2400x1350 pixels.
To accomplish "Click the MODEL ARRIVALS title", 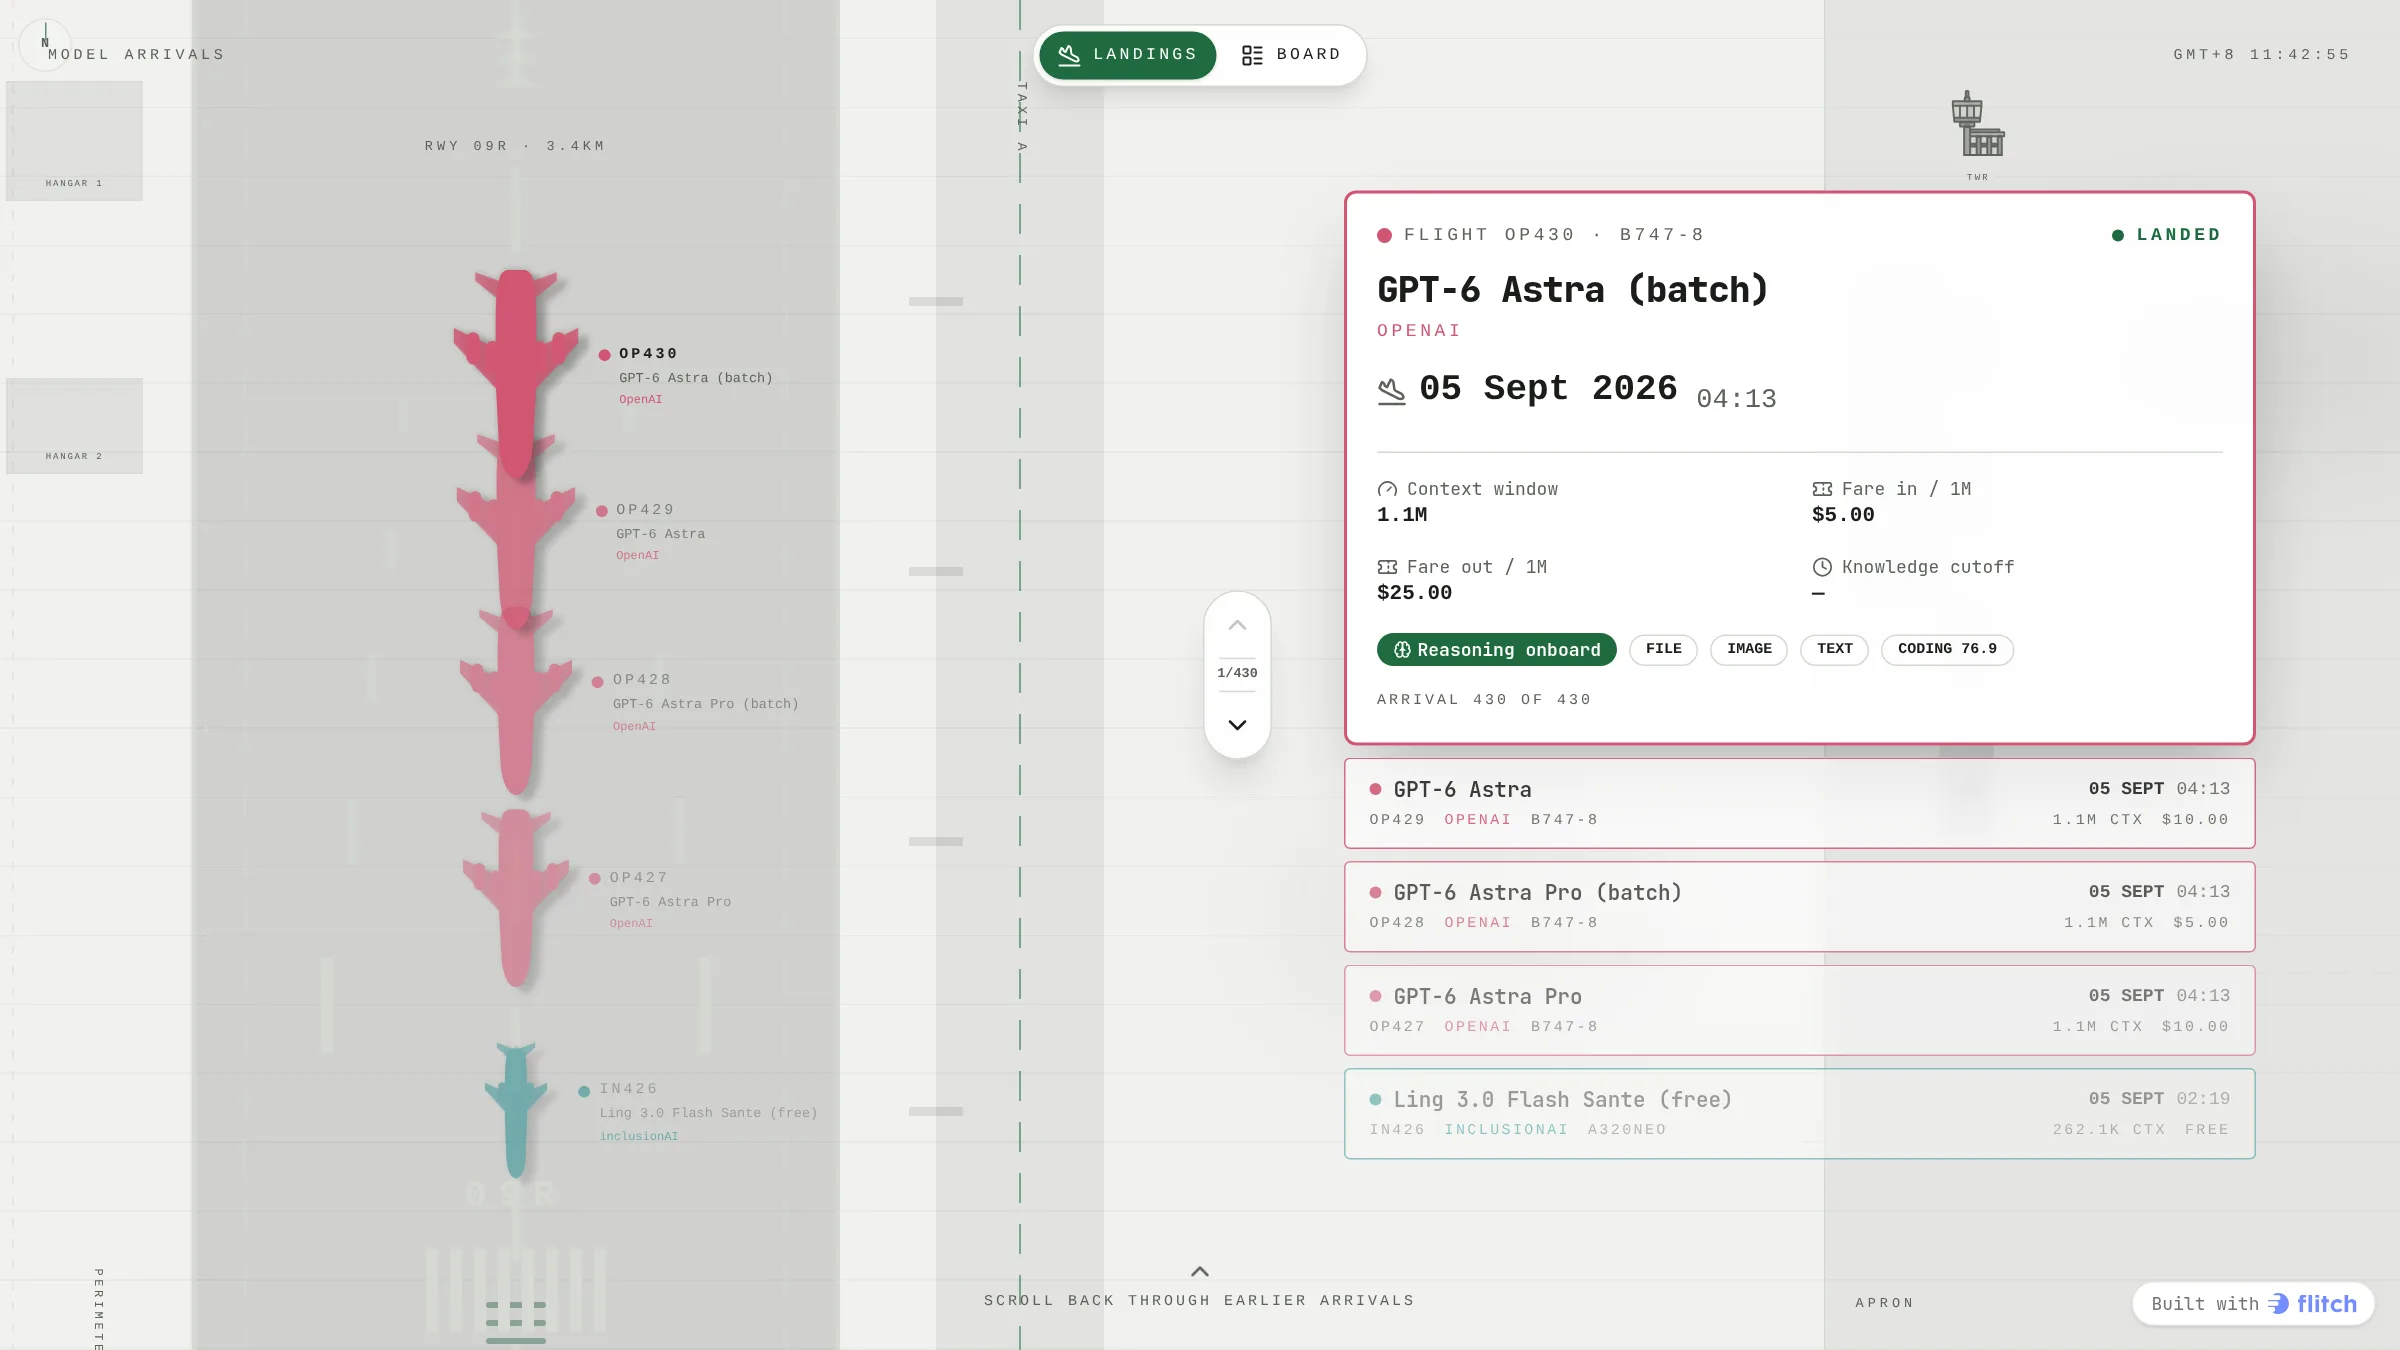I will coord(136,55).
